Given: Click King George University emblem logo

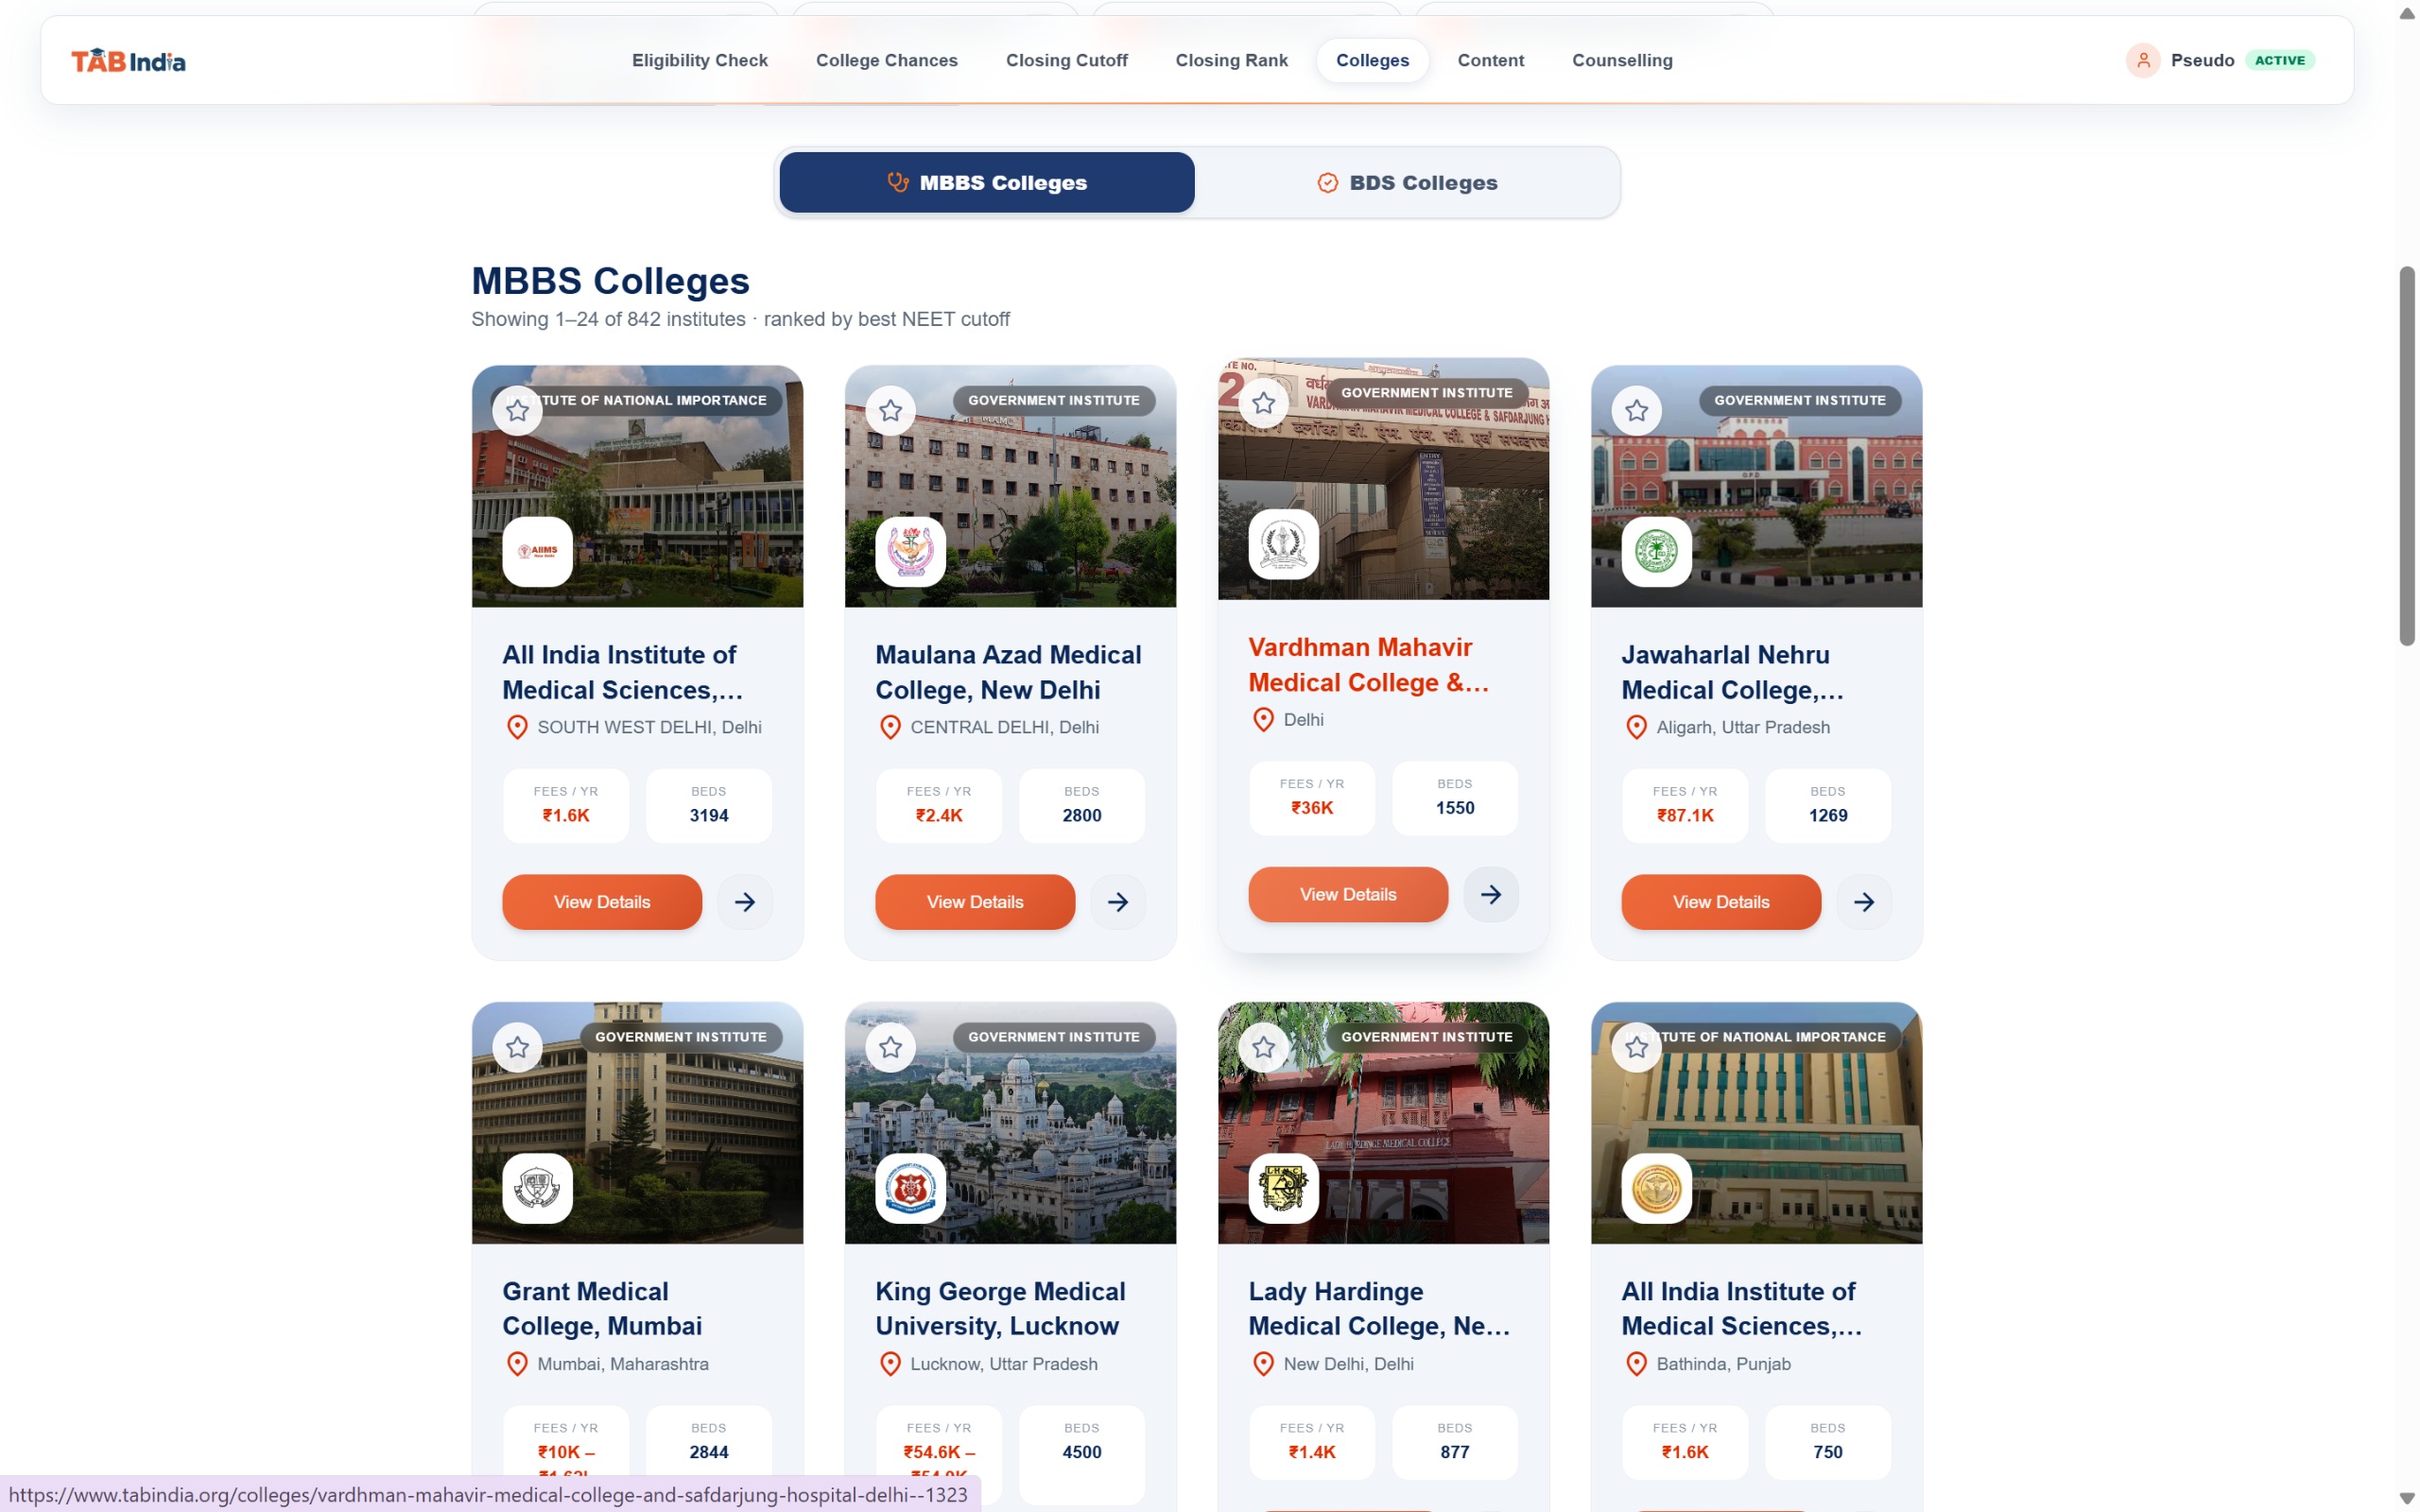Looking at the screenshot, I should [x=910, y=1188].
